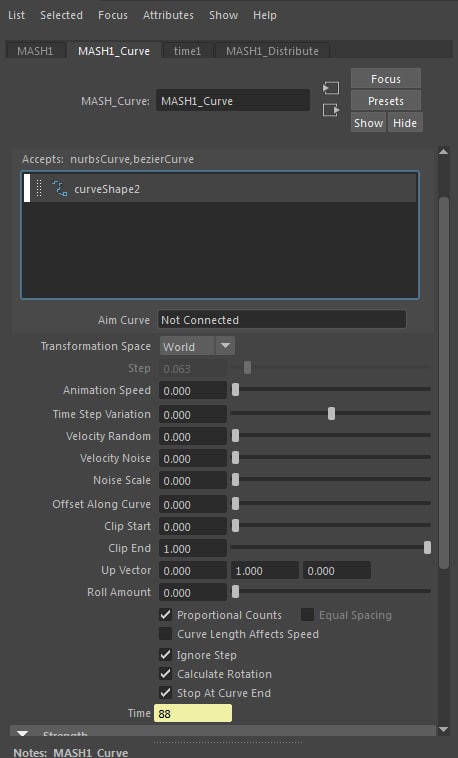Click the scrollbar up arrow

pos(443,152)
